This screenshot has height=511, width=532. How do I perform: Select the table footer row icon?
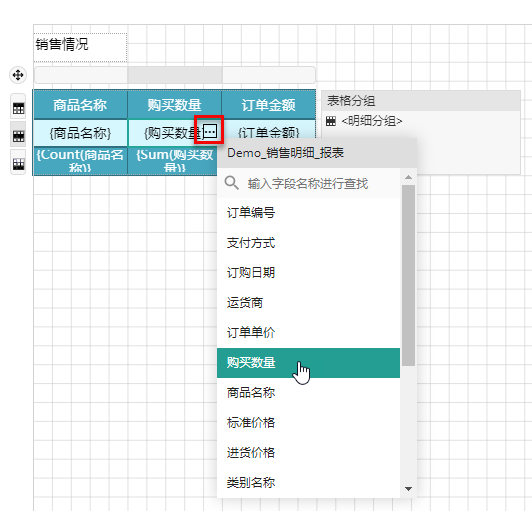(18, 164)
